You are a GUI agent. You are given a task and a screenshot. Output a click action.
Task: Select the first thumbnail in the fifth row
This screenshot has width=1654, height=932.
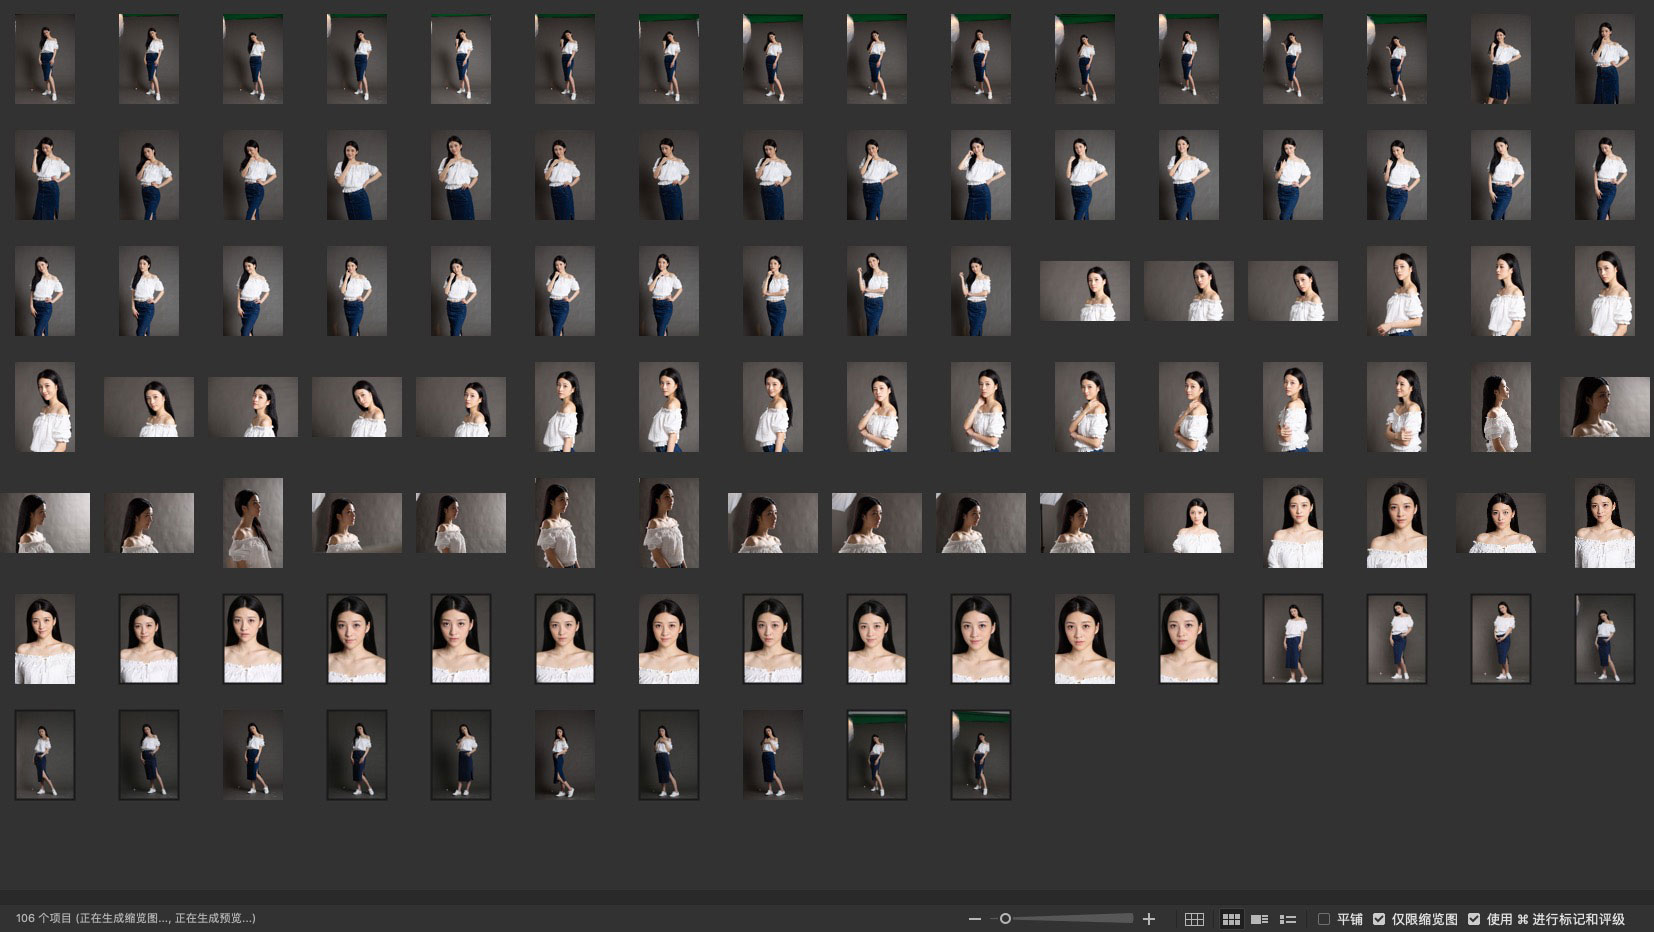tap(45, 523)
